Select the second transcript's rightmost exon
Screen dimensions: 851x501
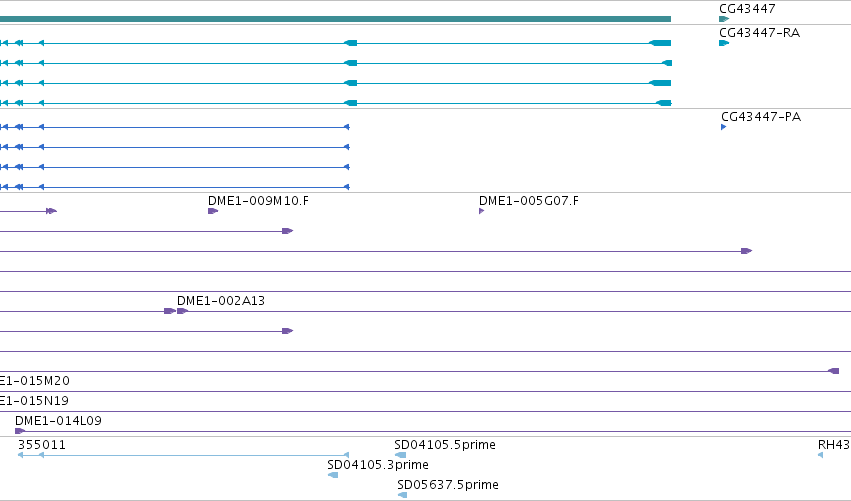click(x=667, y=63)
